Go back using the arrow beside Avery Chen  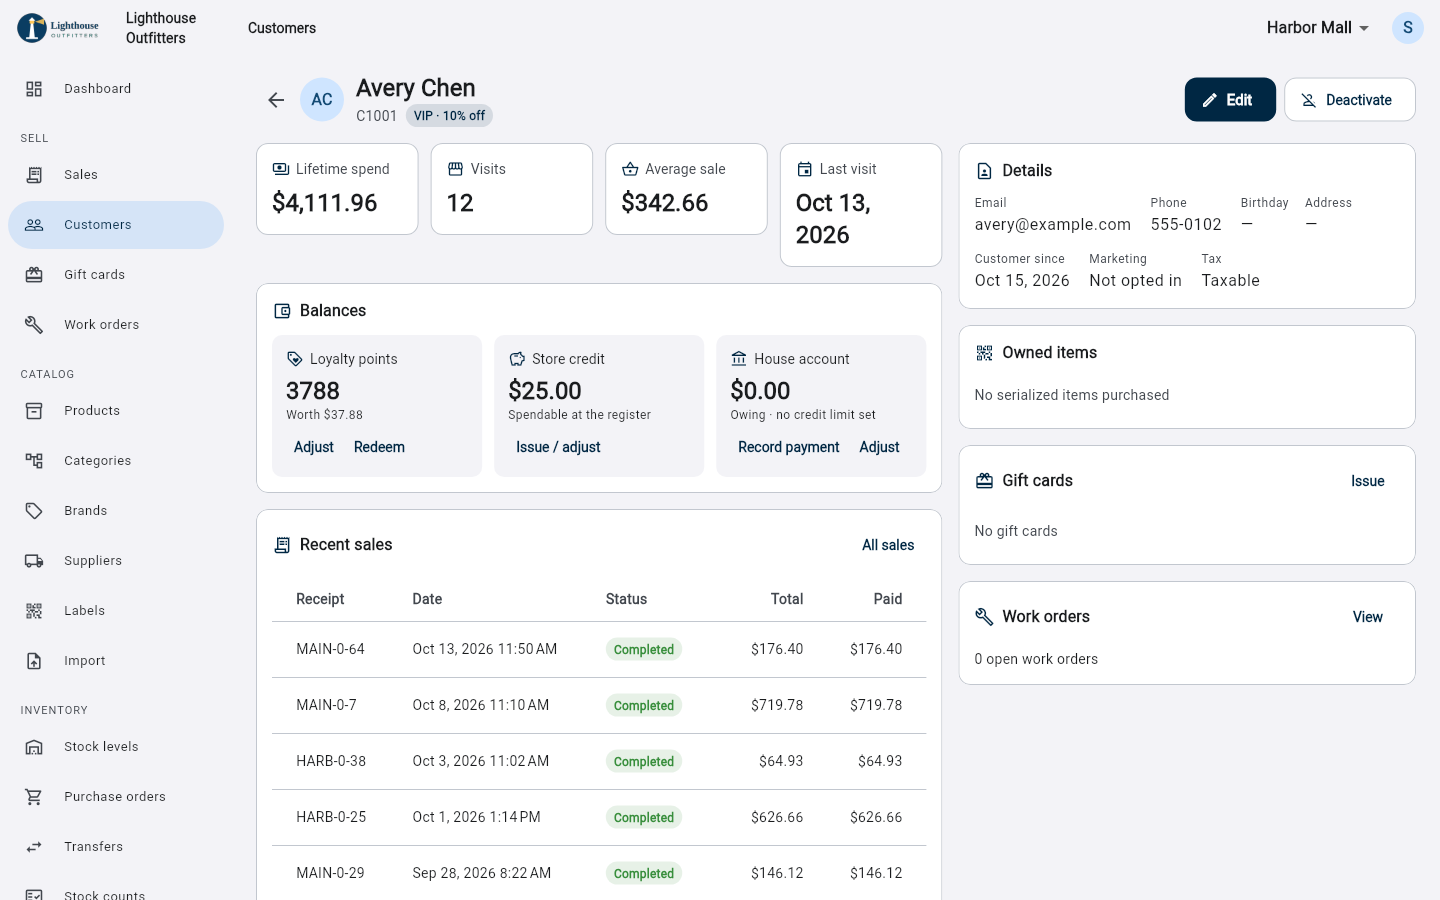coord(276,100)
